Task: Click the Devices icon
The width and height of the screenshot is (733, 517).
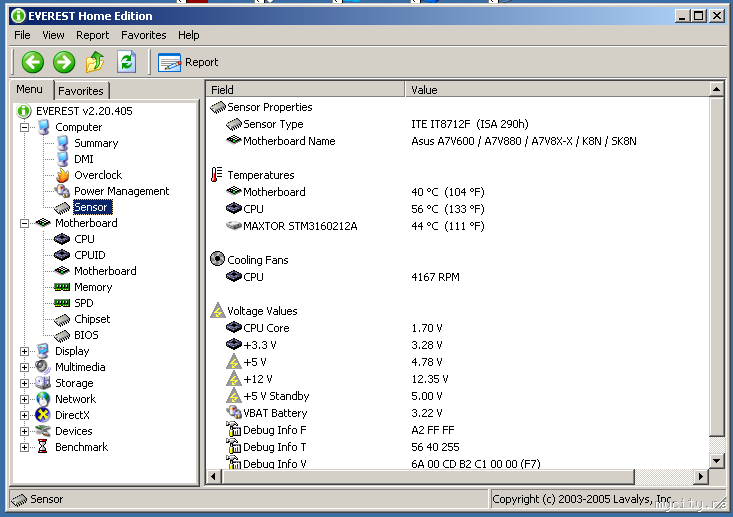Action: pos(43,431)
